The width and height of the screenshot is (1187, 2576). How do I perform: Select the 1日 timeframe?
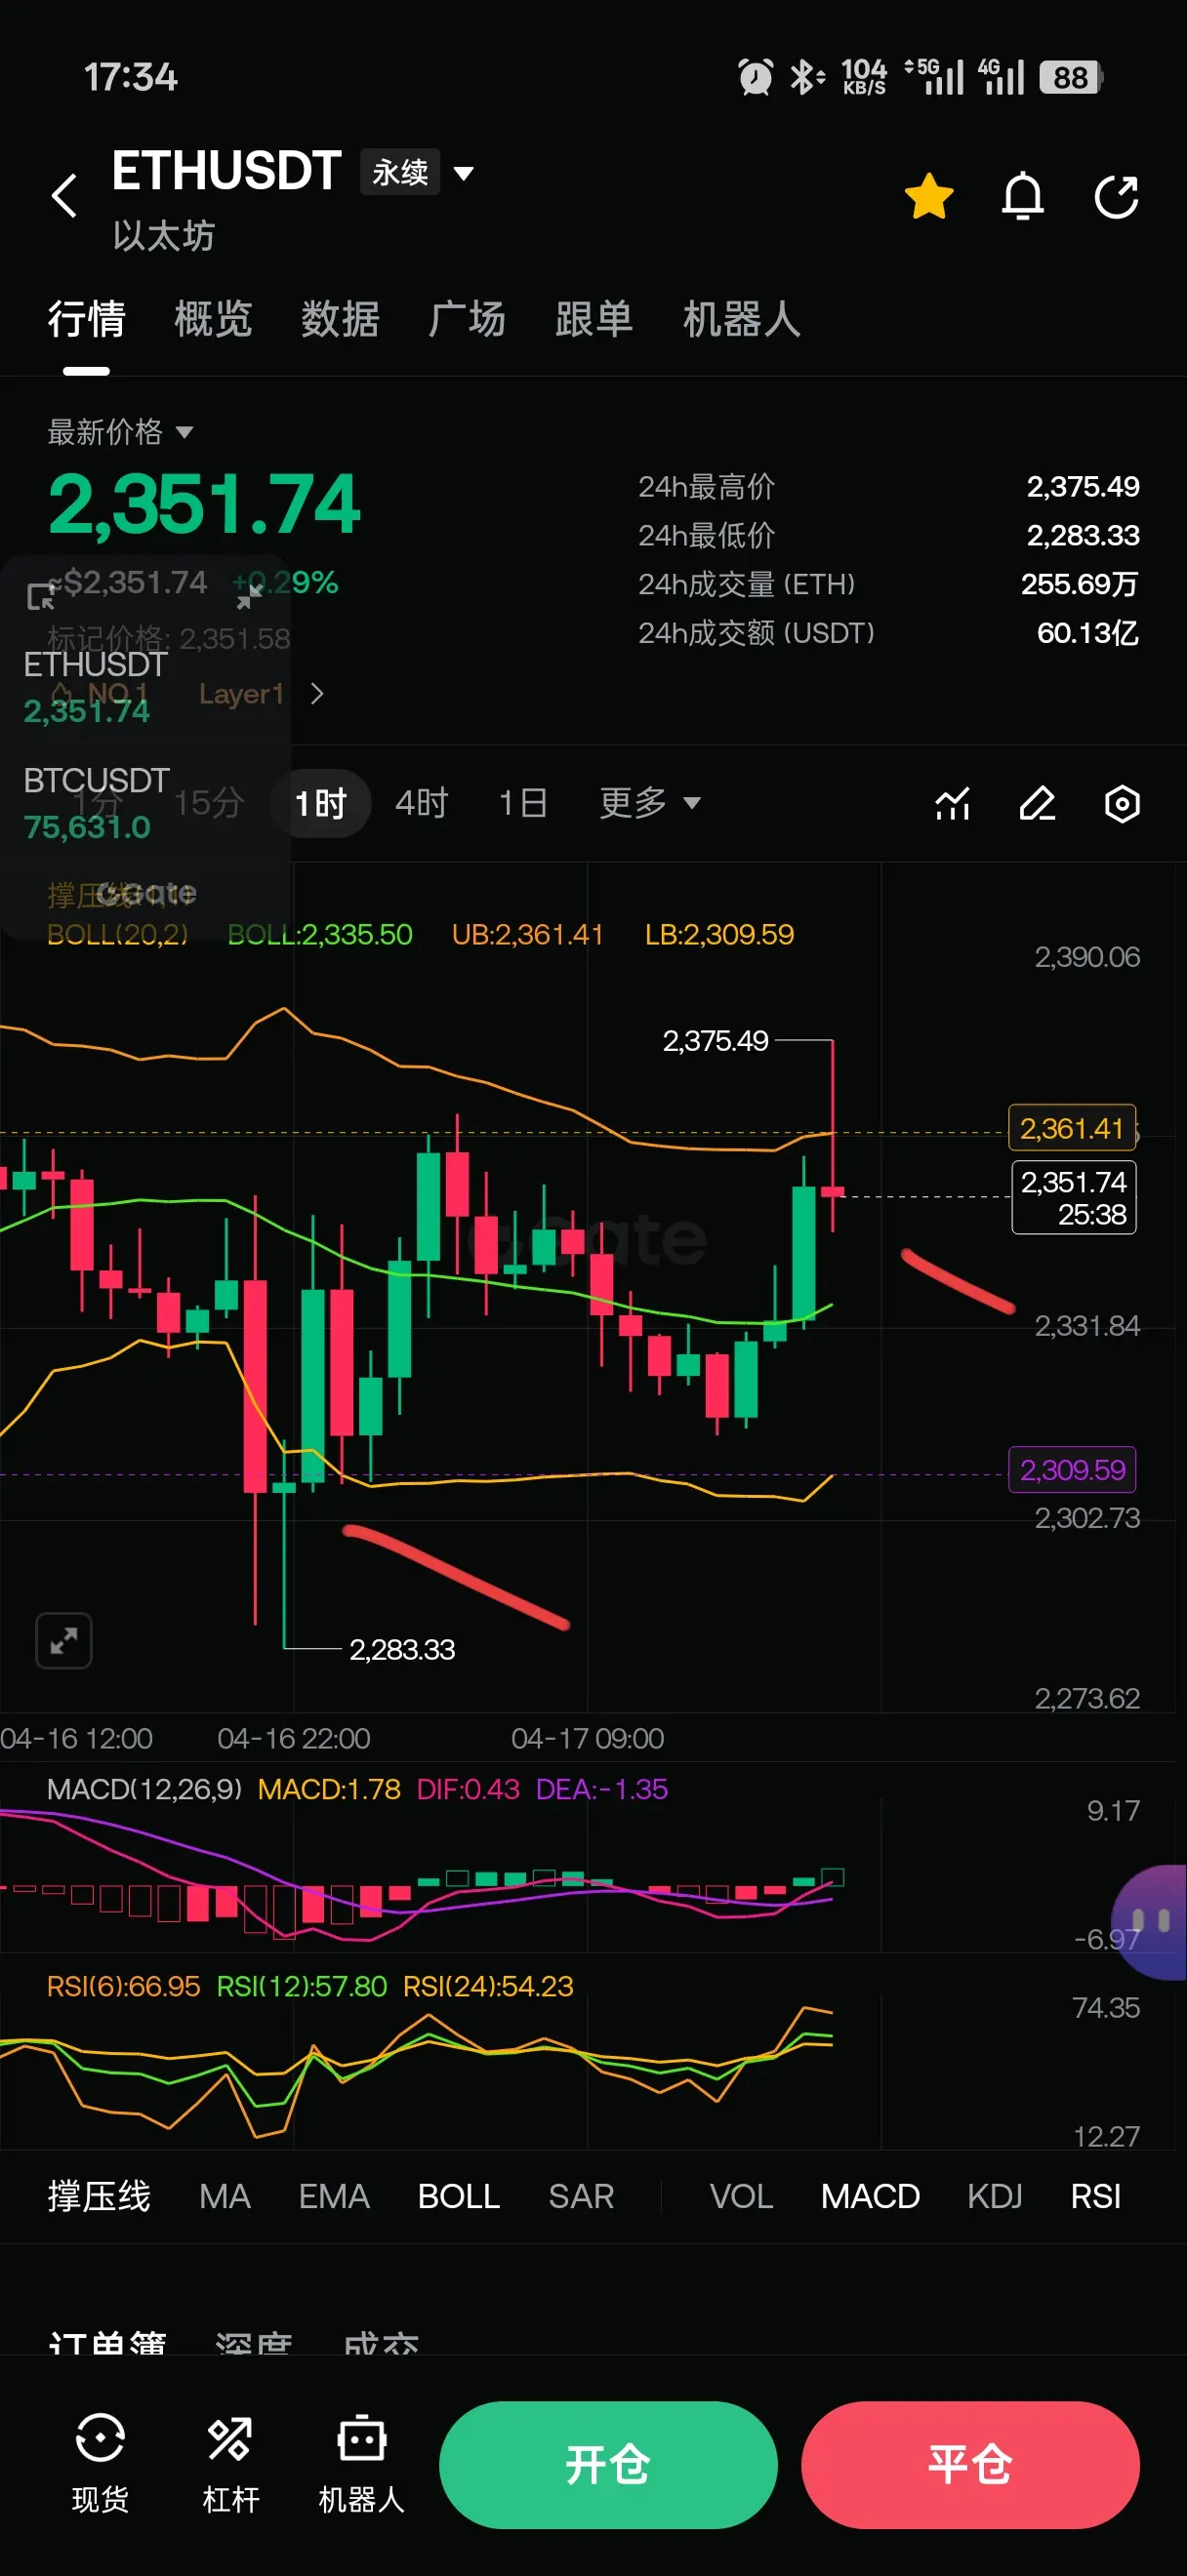tap(523, 803)
